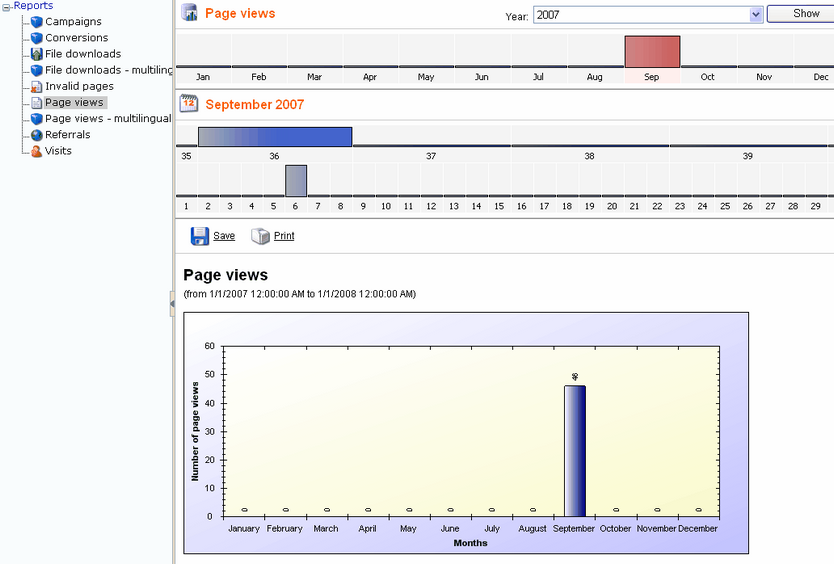Click the File downloads report icon
This screenshot has width=834, height=564.
(36, 54)
